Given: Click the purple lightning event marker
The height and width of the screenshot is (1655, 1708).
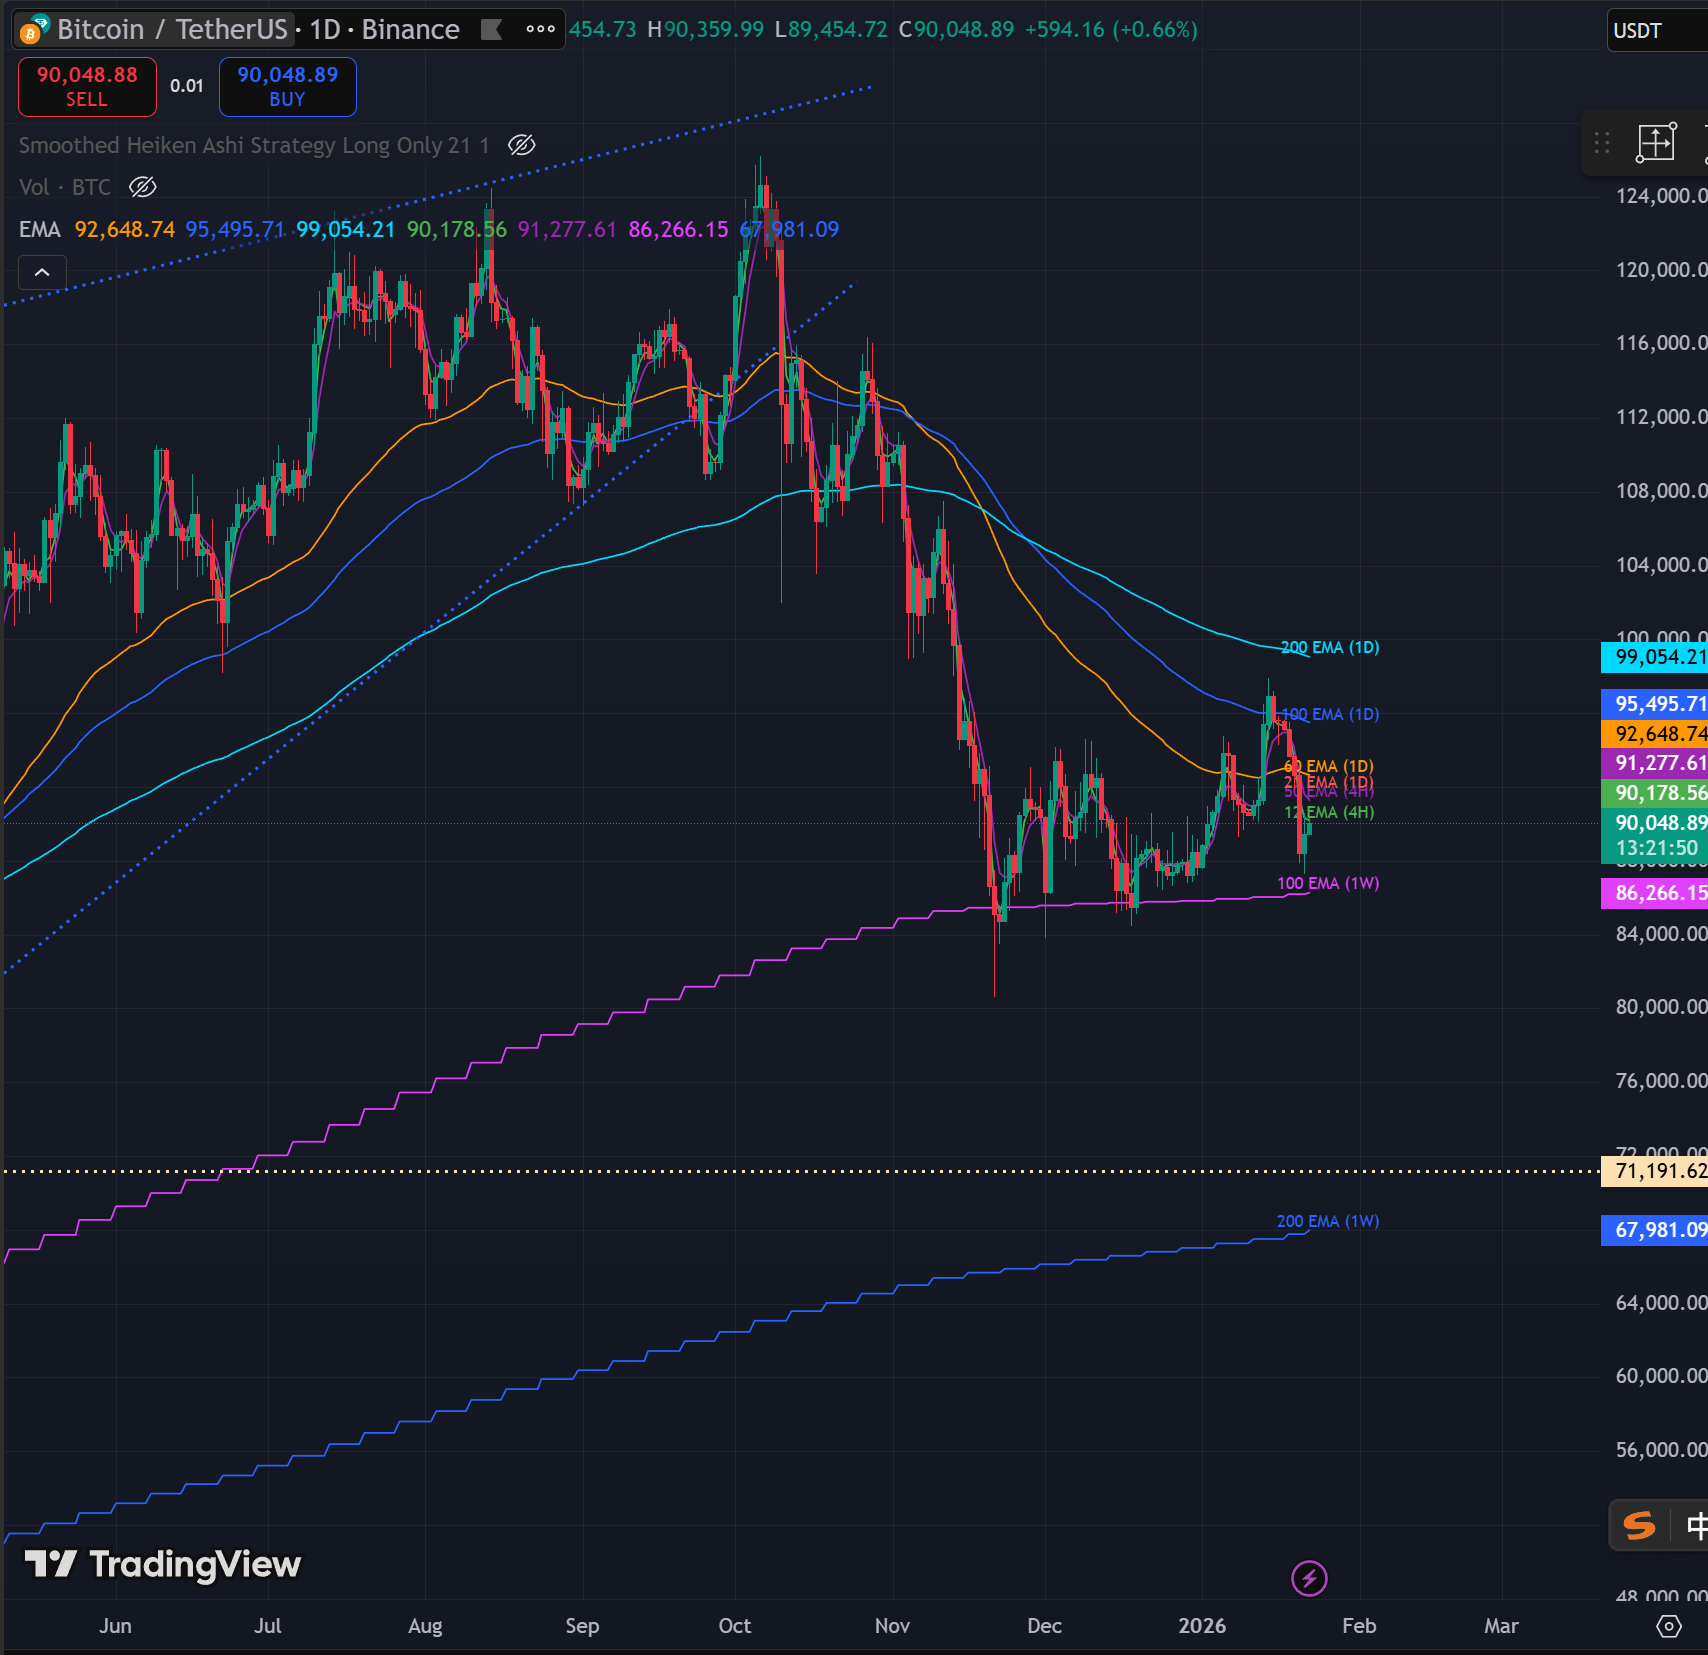Looking at the screenshot, I should [1309, 1579].
